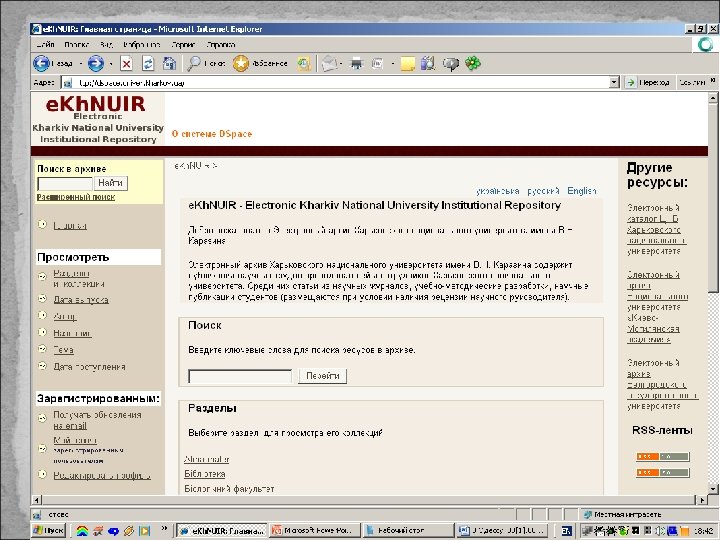
Task: Focus the sidebar archive search input
Action: (x=65, y=184)
